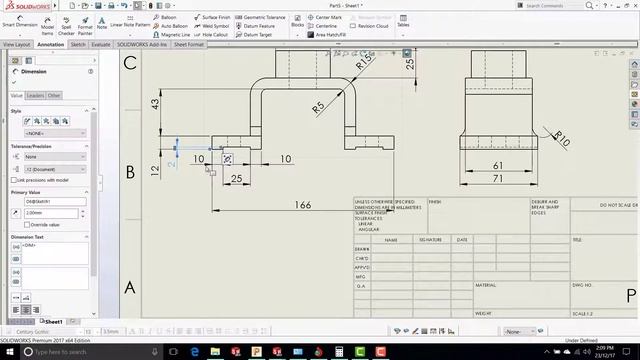This screenshot has width=640, height=360.
Task: Open the layer None dropdown in bottom toolbar
Action: pos(519,331)
